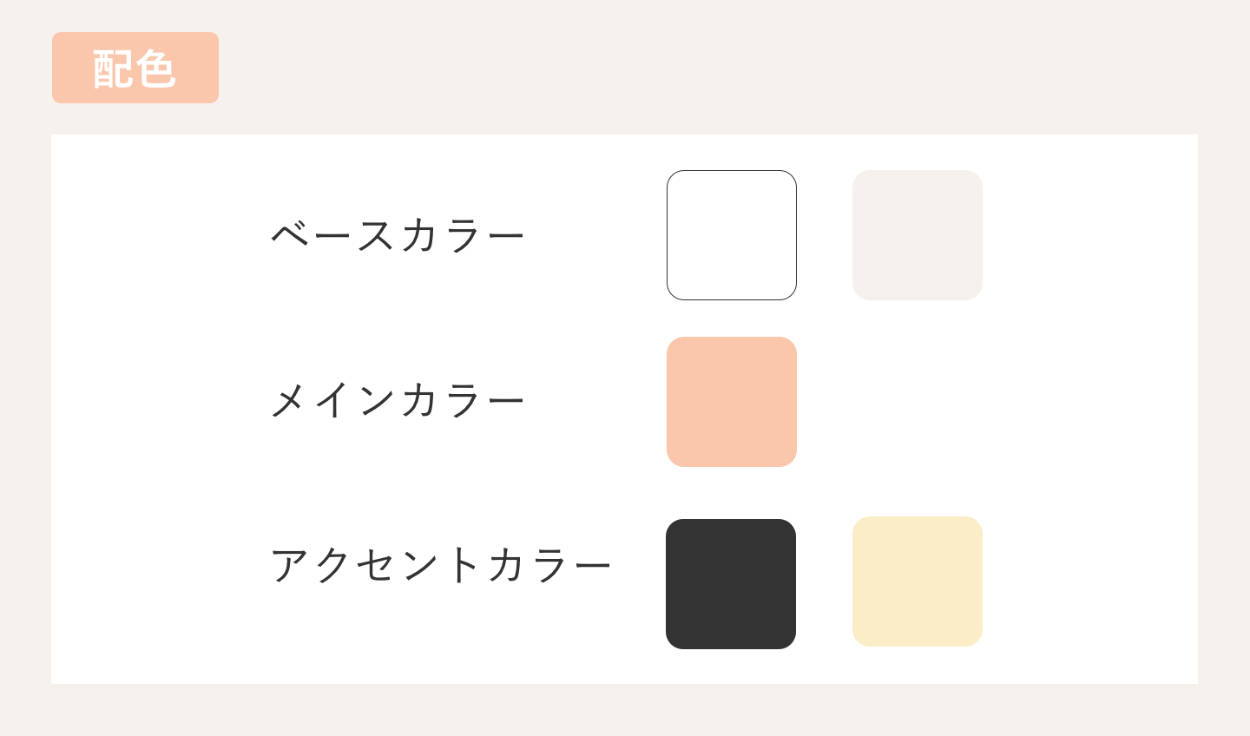Click the 配色 header badge

[x=135, y=68]
